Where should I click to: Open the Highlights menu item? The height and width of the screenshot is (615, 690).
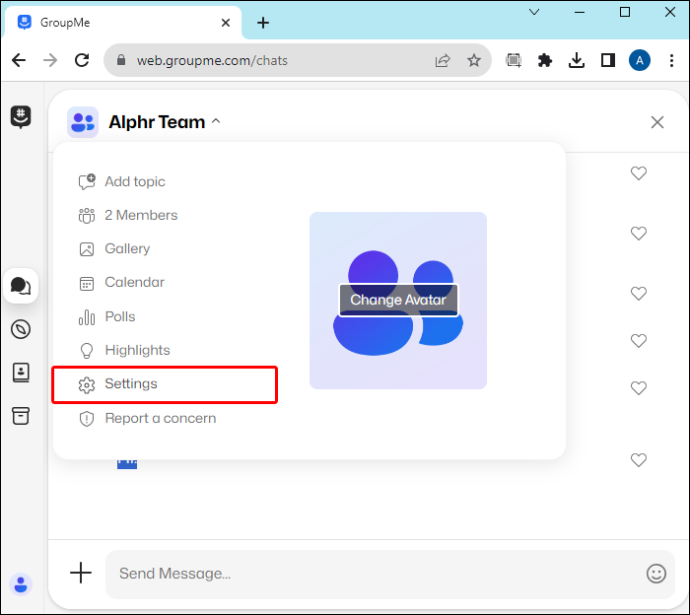coord(124,351)
